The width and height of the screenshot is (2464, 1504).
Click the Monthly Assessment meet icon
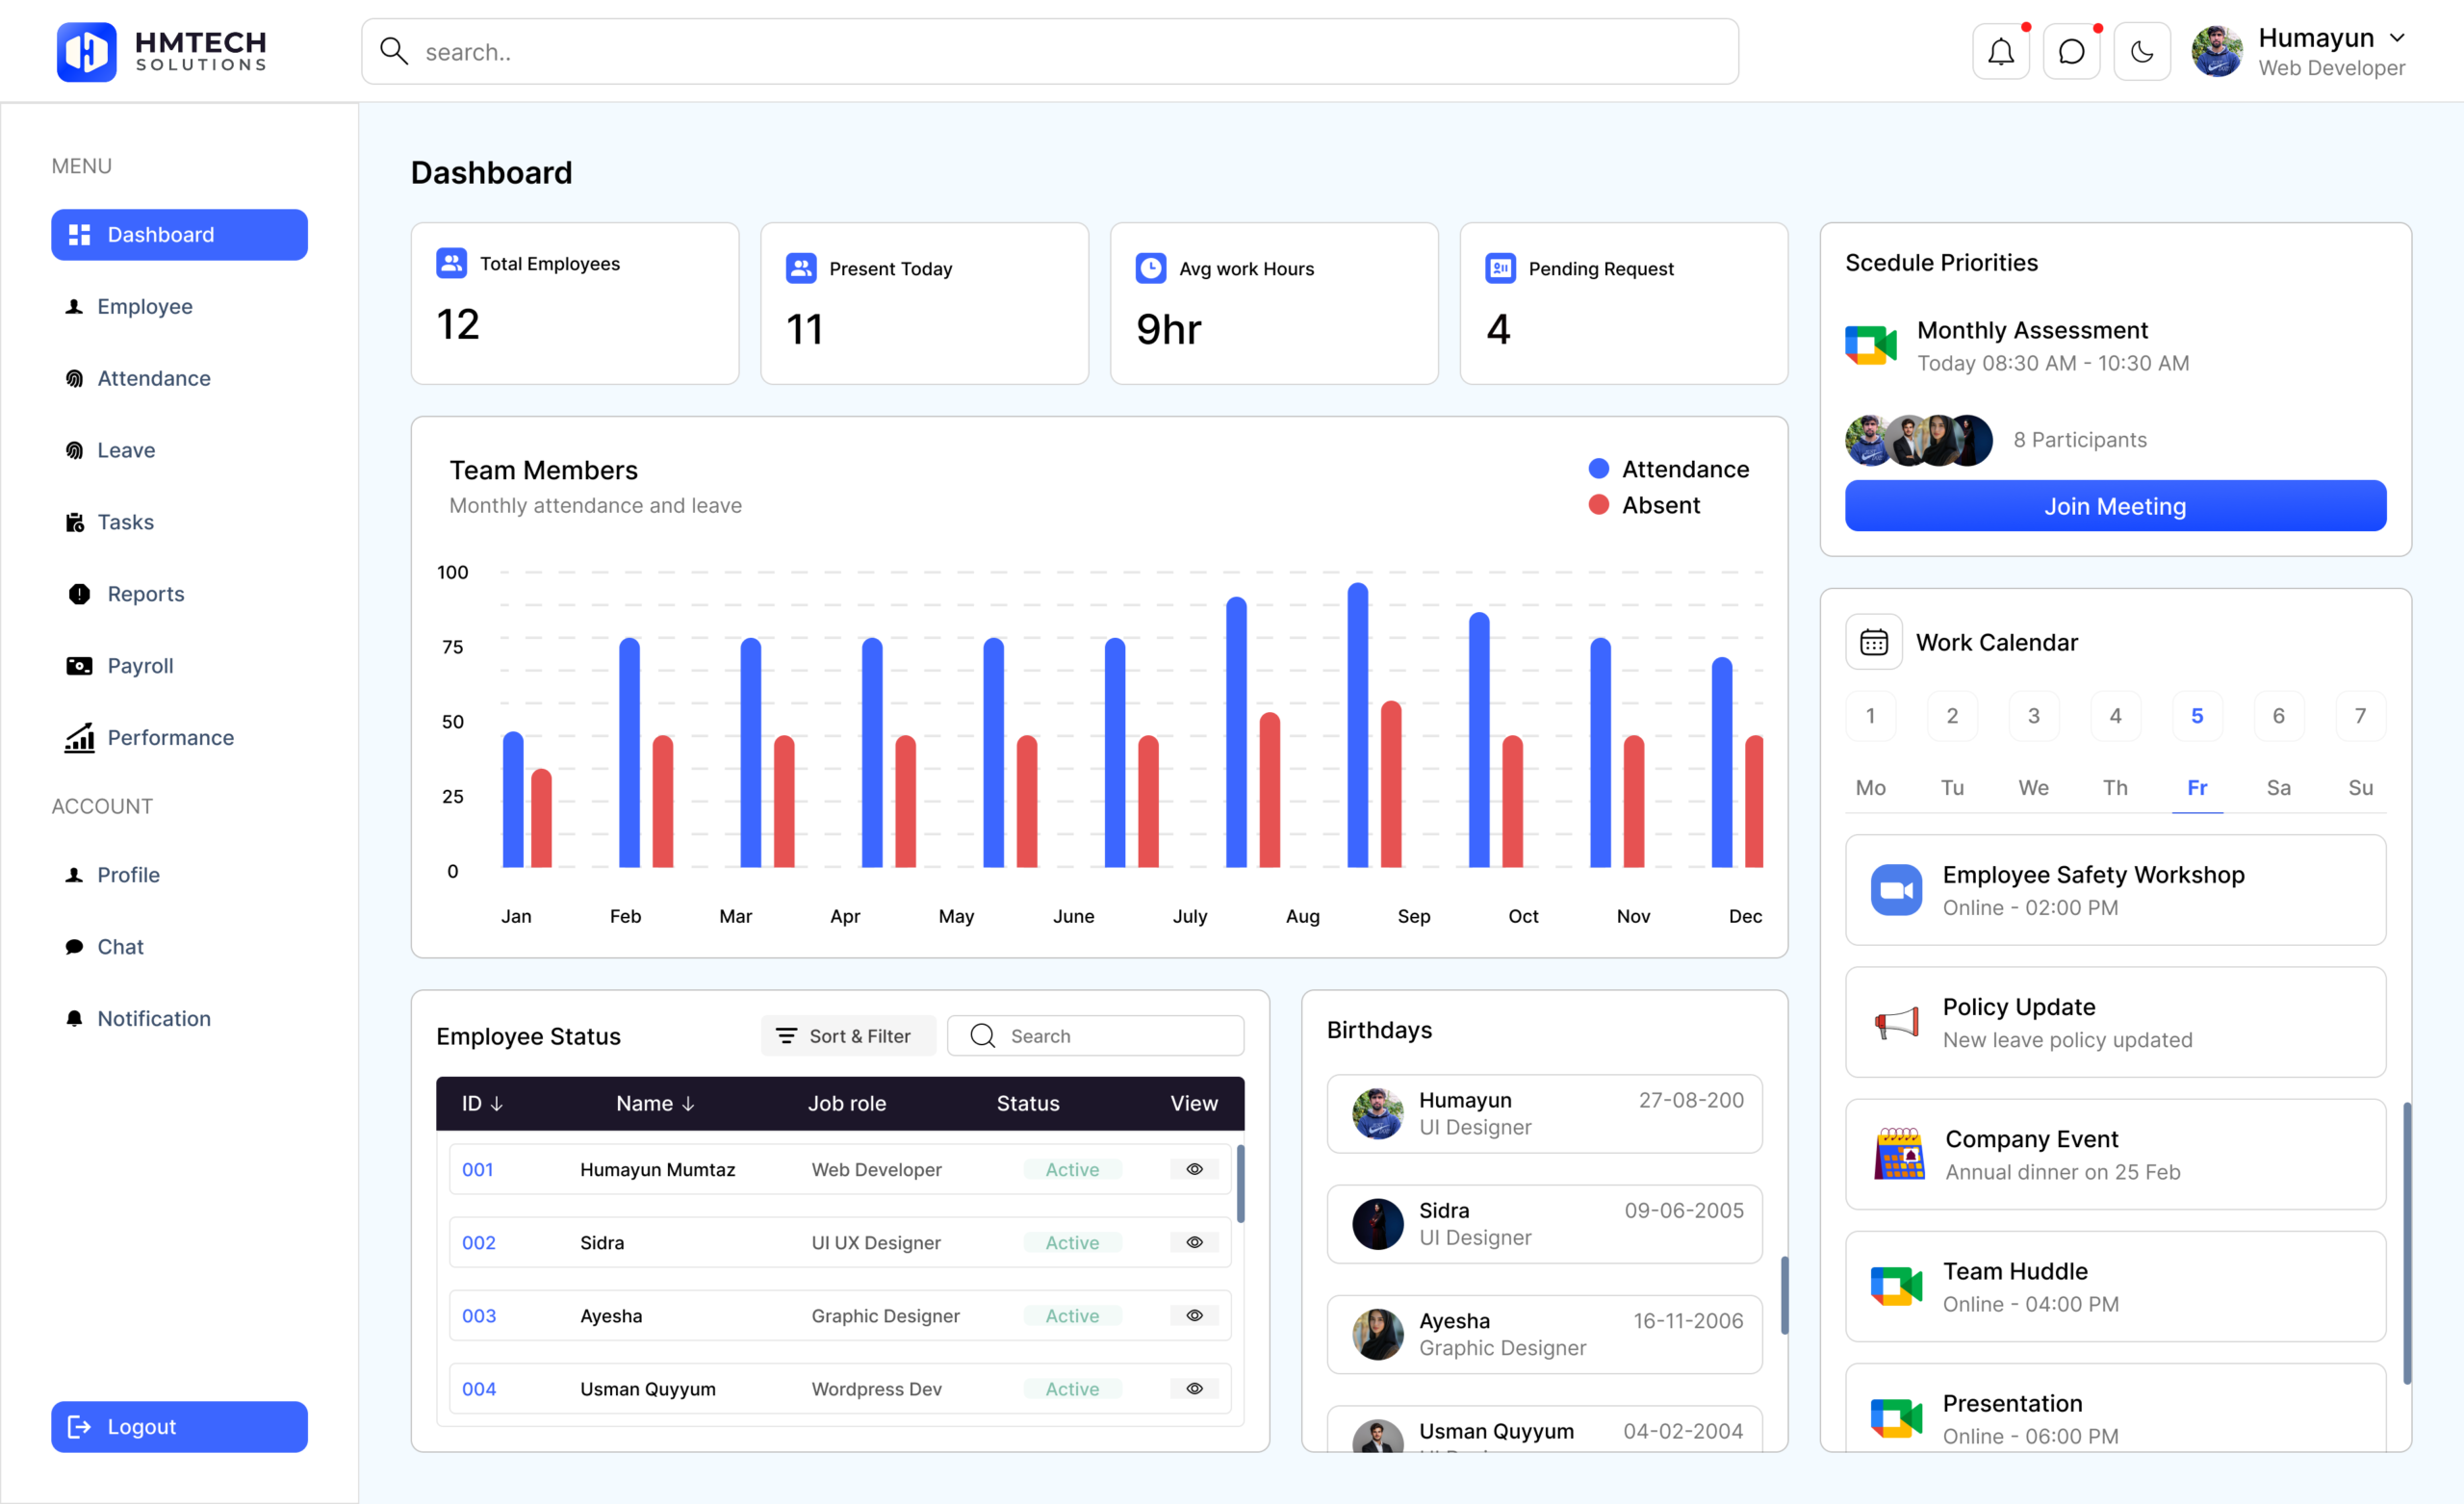tap(1870, 345)
